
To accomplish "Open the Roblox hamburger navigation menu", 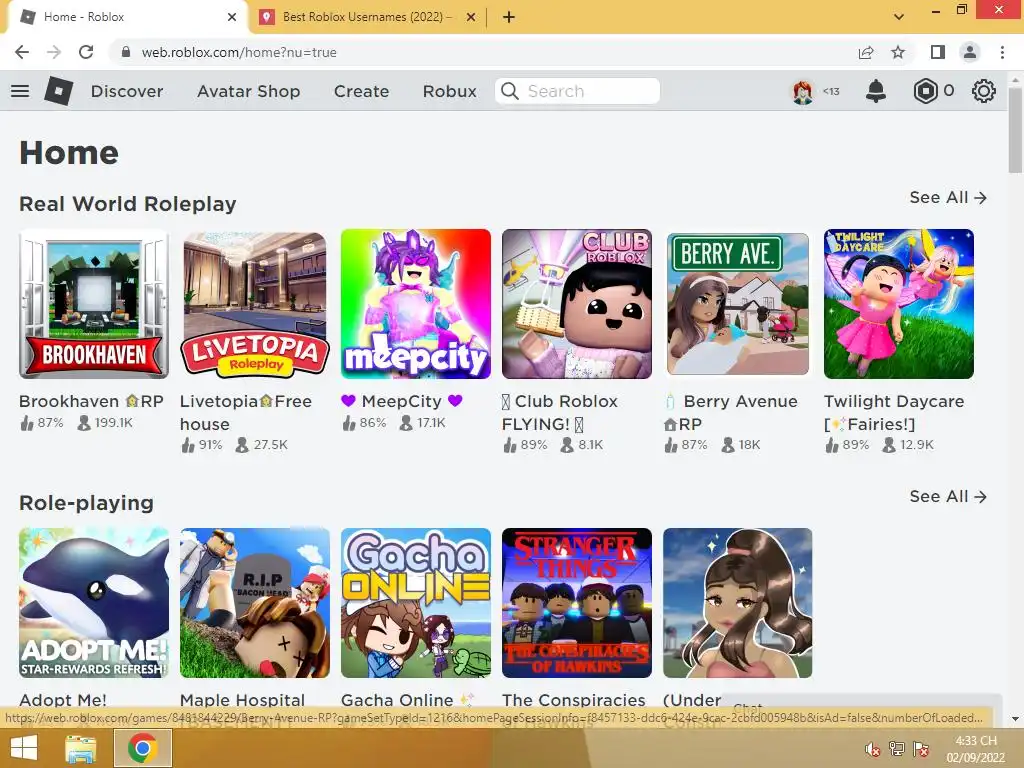I will point(20,91).
